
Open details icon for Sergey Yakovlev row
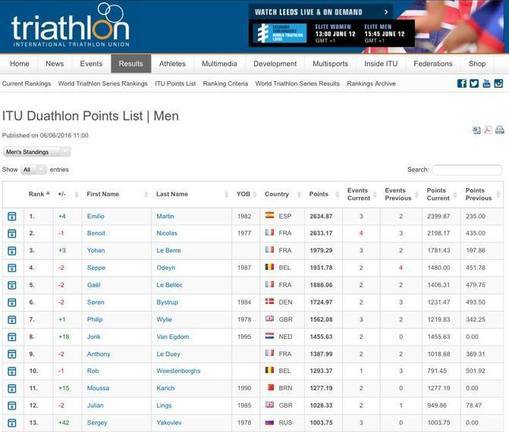click(12, 423)
